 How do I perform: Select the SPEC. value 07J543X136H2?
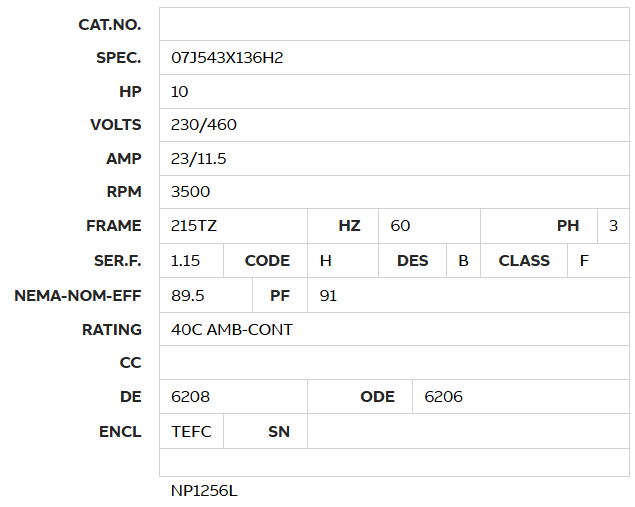coord(227,58)
